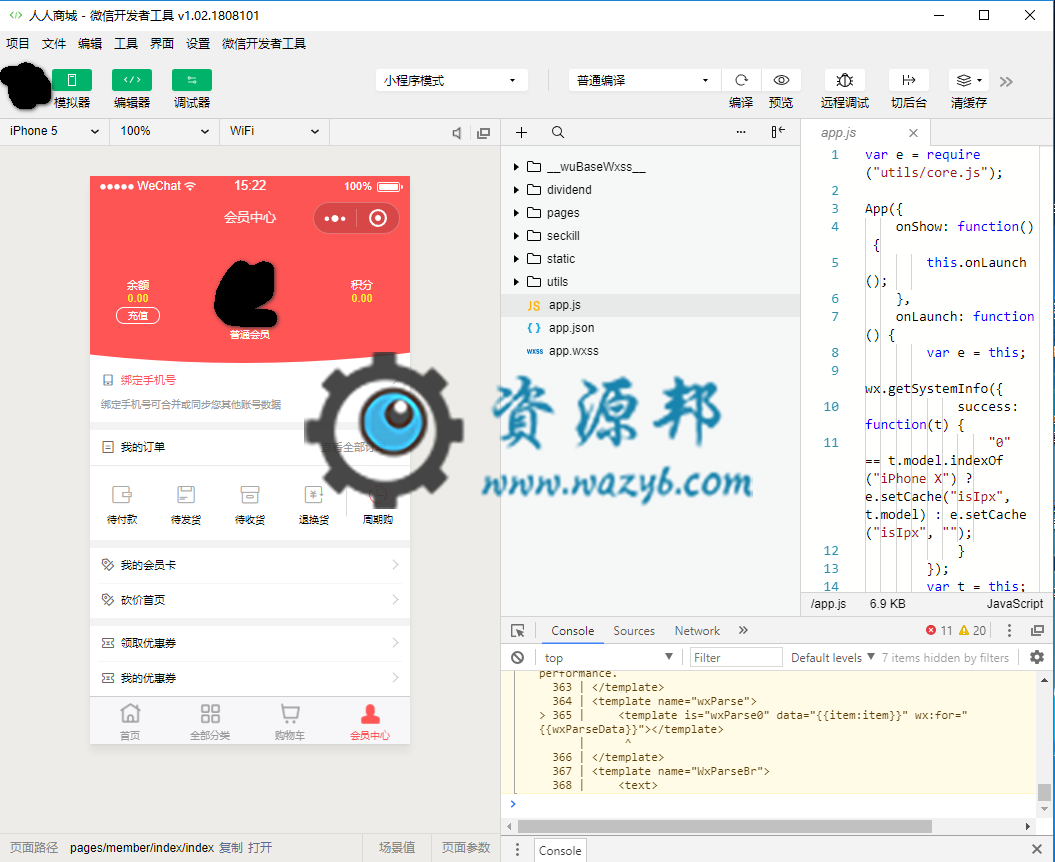Switch to the Network devtools tab
1055x862 pixels.
[697, 631]
